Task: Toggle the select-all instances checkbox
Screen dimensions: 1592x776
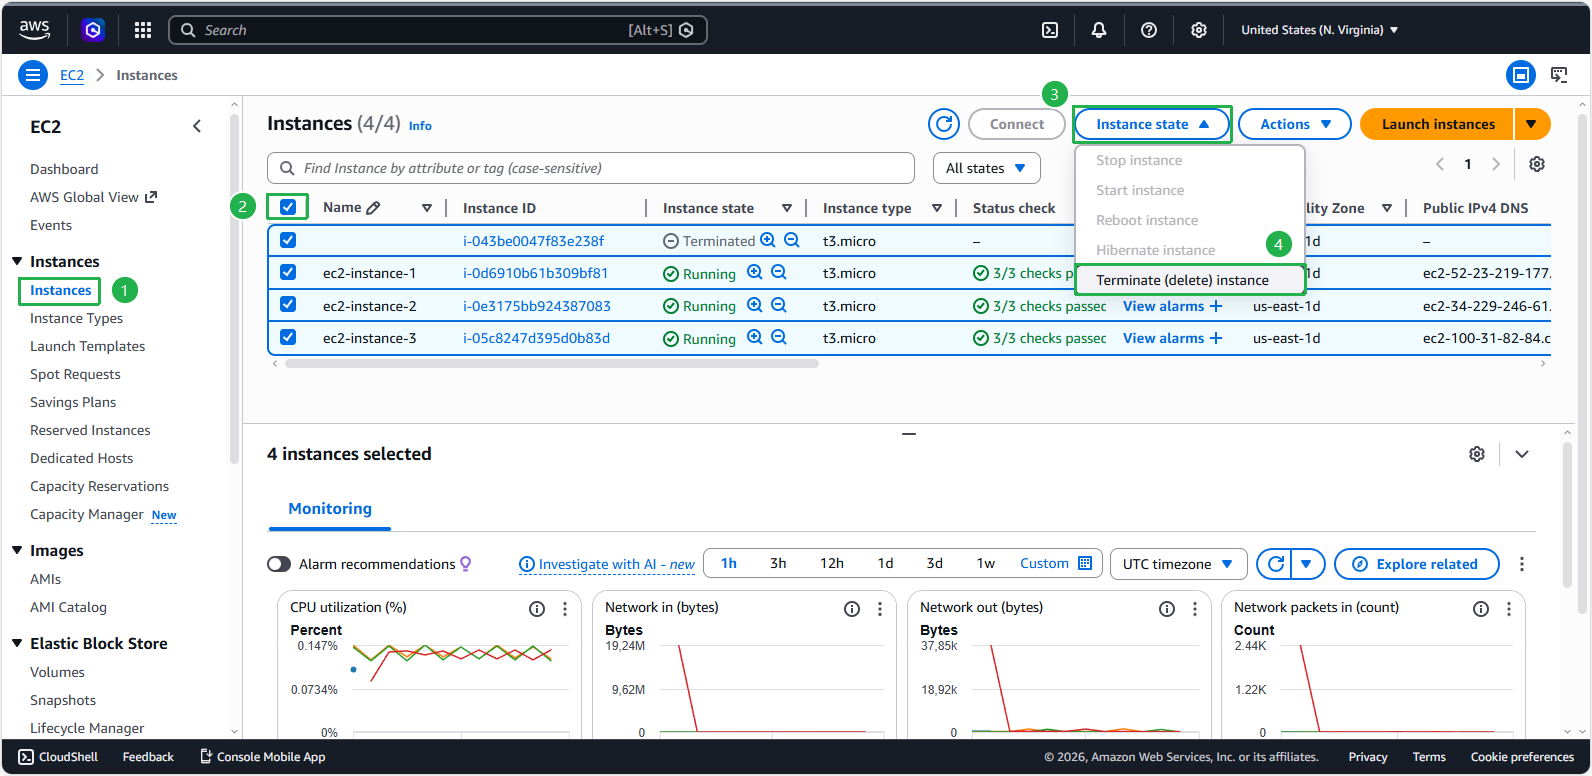Action: pyautogui.click(x=288, y=207)
